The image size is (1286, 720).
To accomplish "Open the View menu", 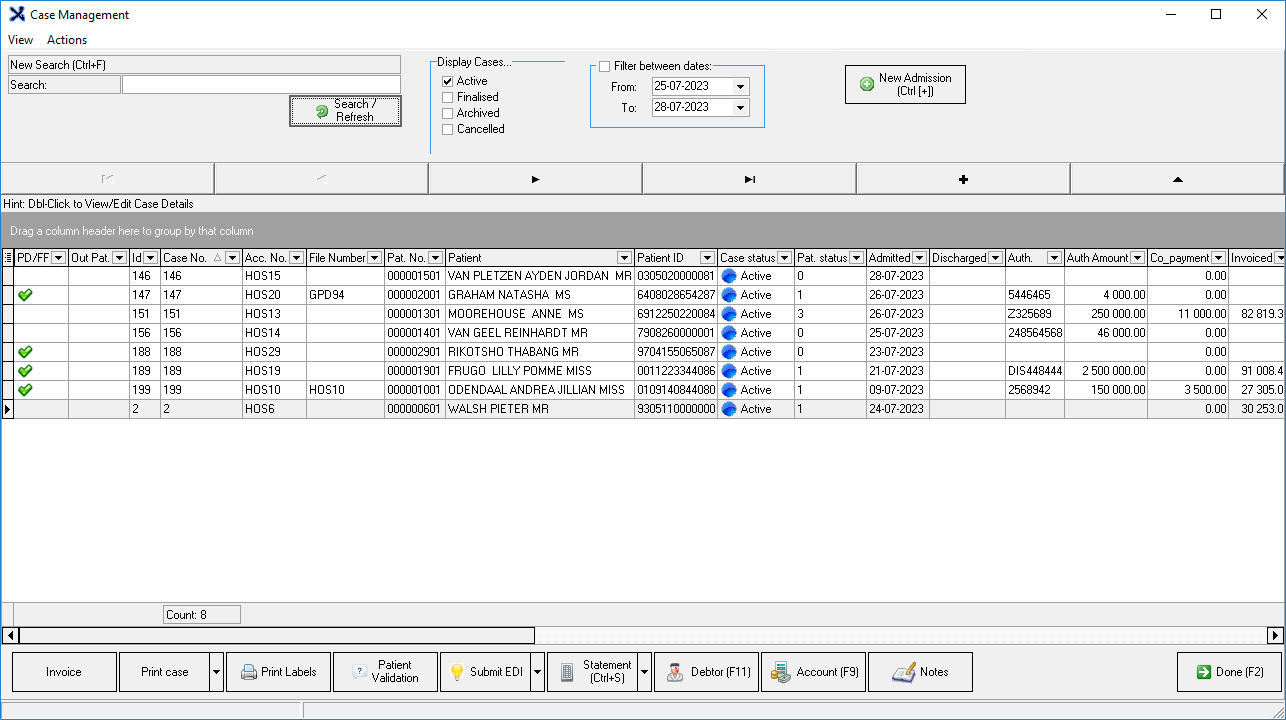I will [20, 40].
